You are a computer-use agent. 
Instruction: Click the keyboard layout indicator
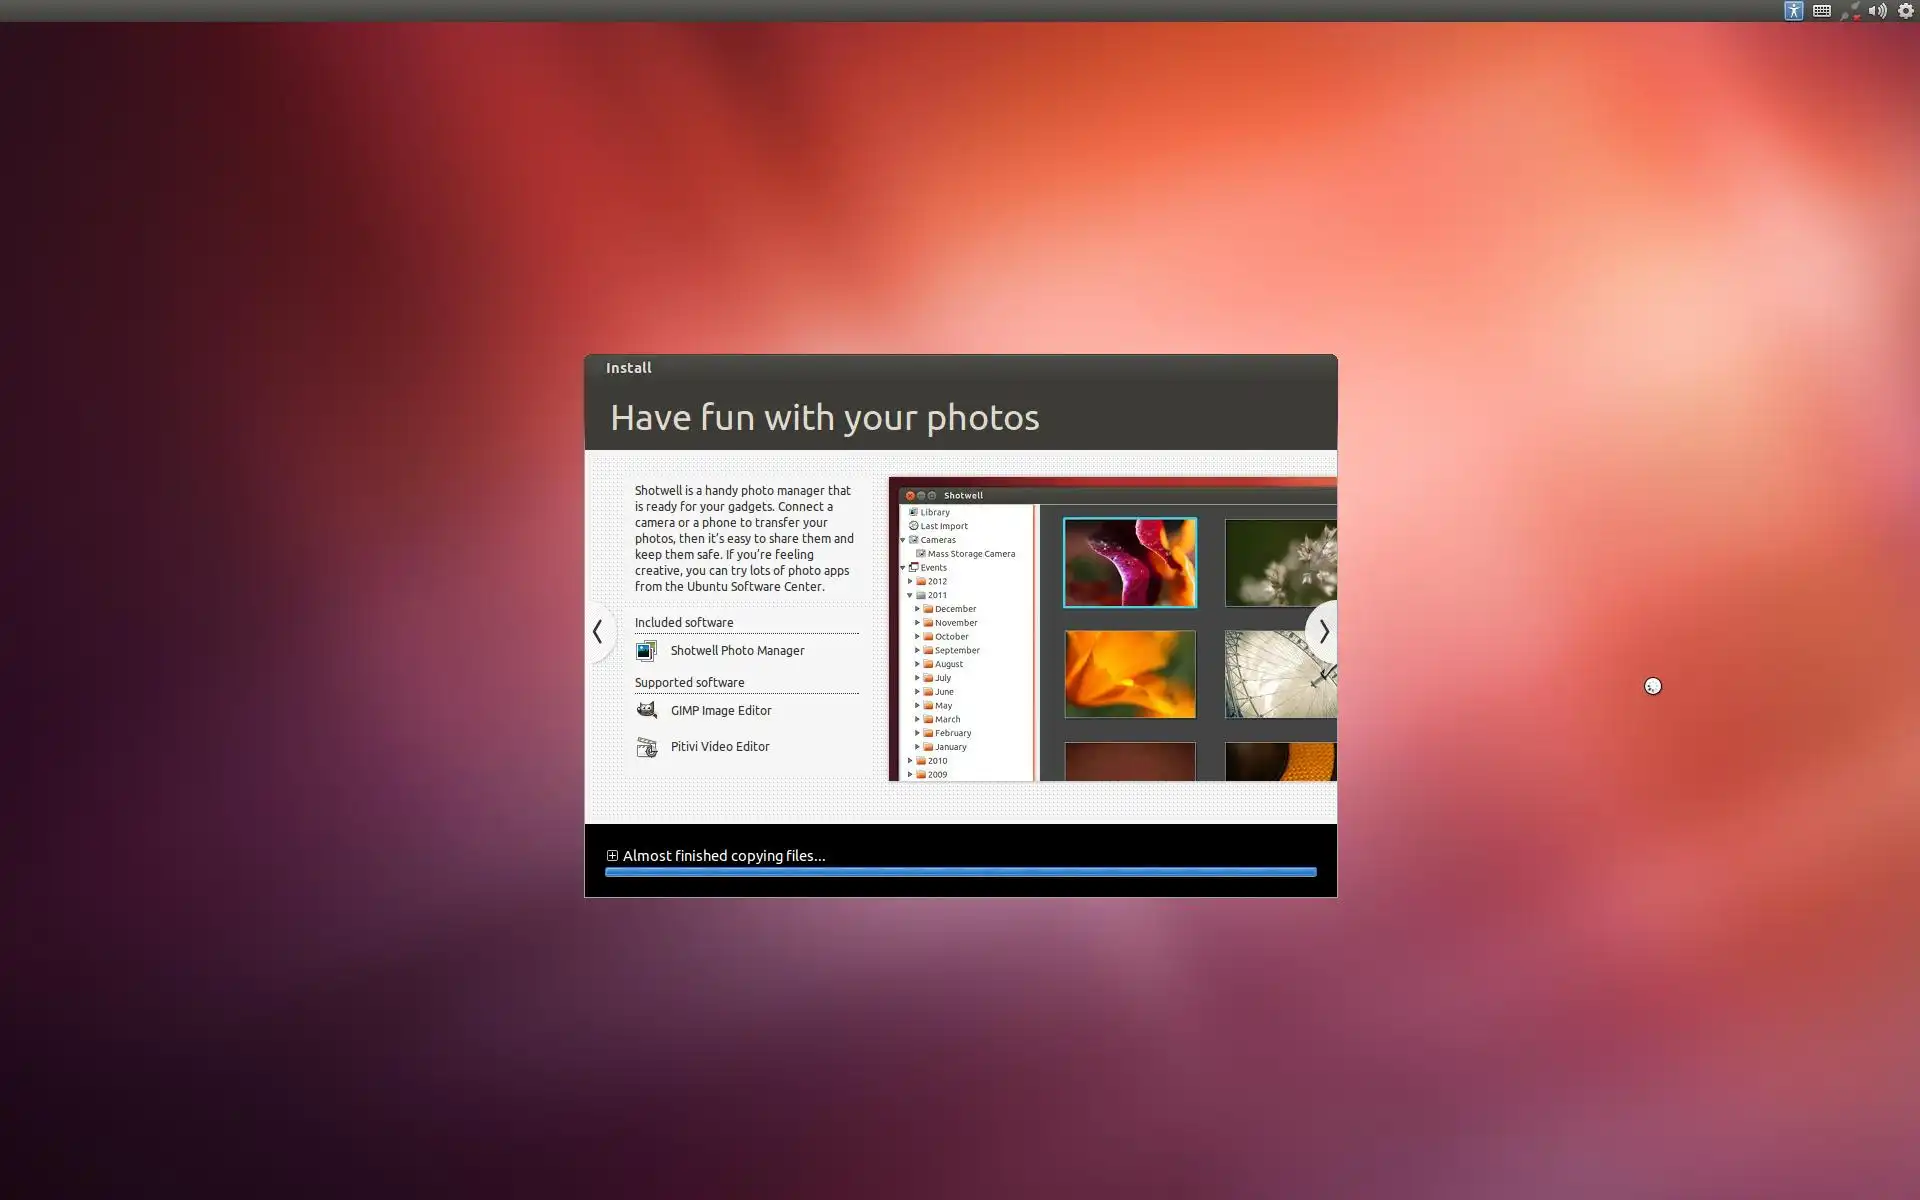(x=1821, y=11)
